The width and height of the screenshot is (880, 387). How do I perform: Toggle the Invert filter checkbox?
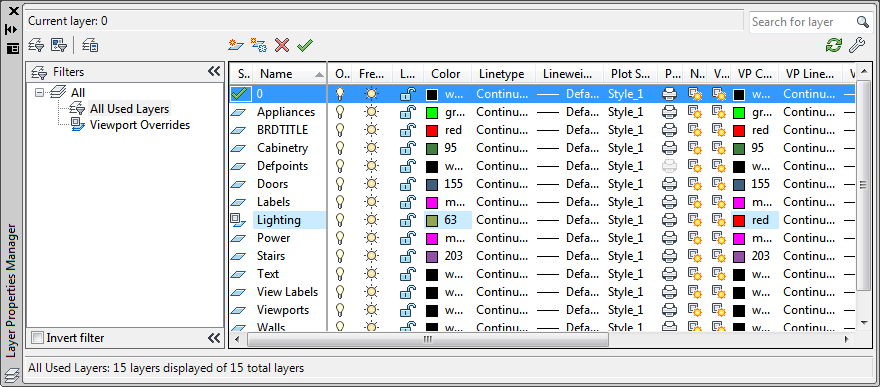[x=38, y=338]
